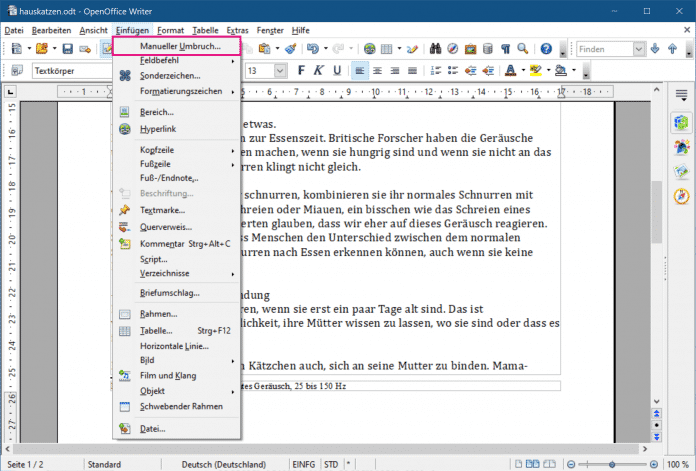Open the font size dropdown
696x471 pixels.
[x=280, y=71]
